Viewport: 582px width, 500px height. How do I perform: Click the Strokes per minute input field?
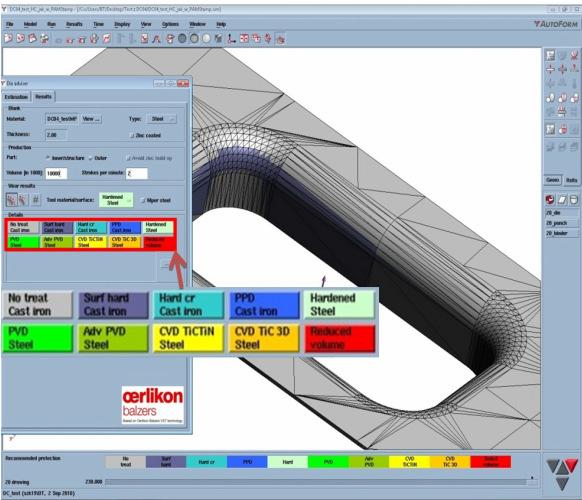137,173
